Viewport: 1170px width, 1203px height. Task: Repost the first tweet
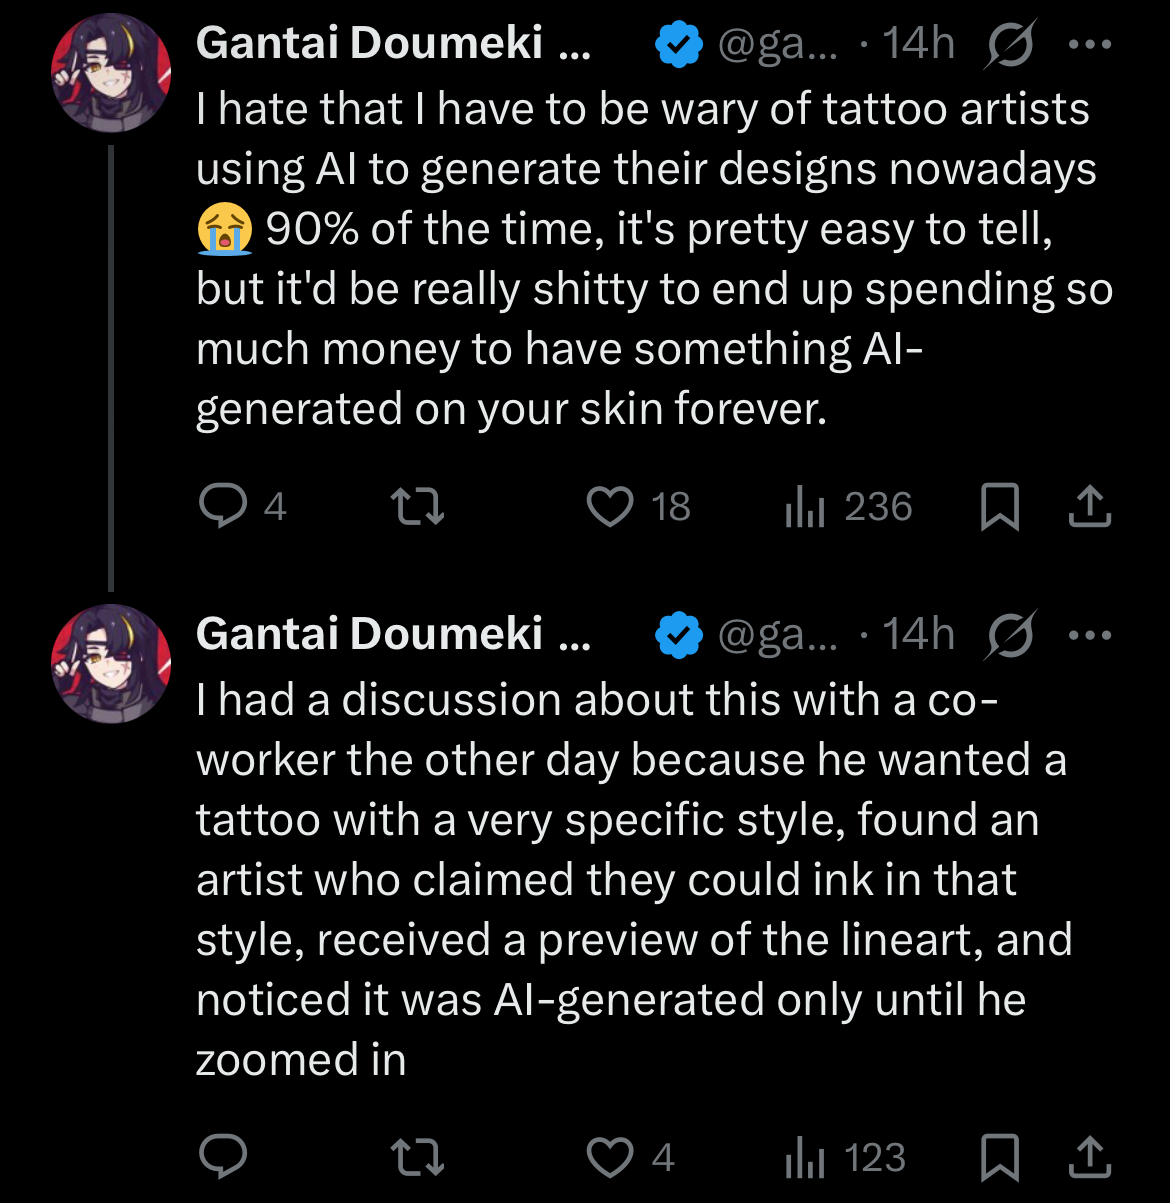[x=417, y=507]
